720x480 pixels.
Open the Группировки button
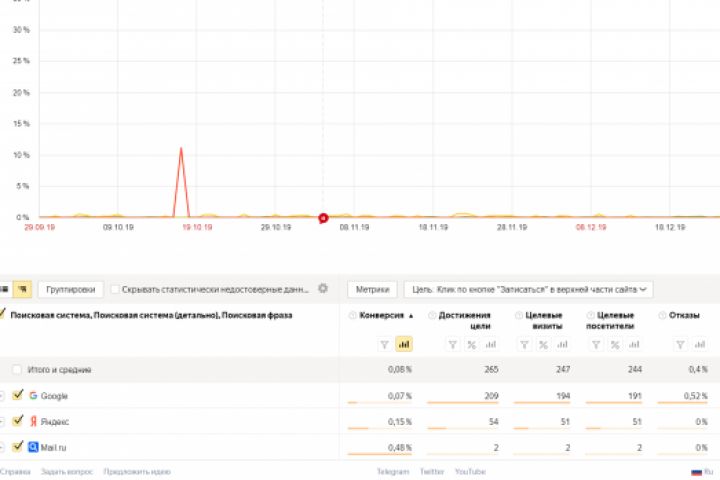(x=71, y=289)
